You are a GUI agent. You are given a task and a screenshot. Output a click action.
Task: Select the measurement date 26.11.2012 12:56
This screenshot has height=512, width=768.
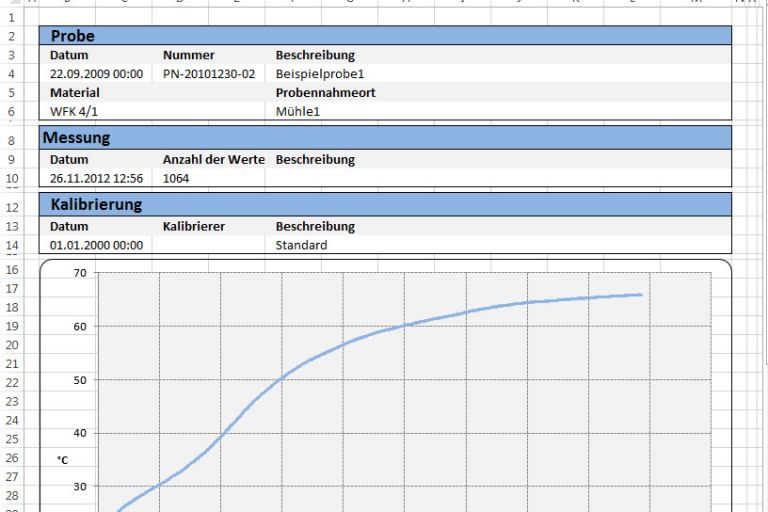click(96, 178)
